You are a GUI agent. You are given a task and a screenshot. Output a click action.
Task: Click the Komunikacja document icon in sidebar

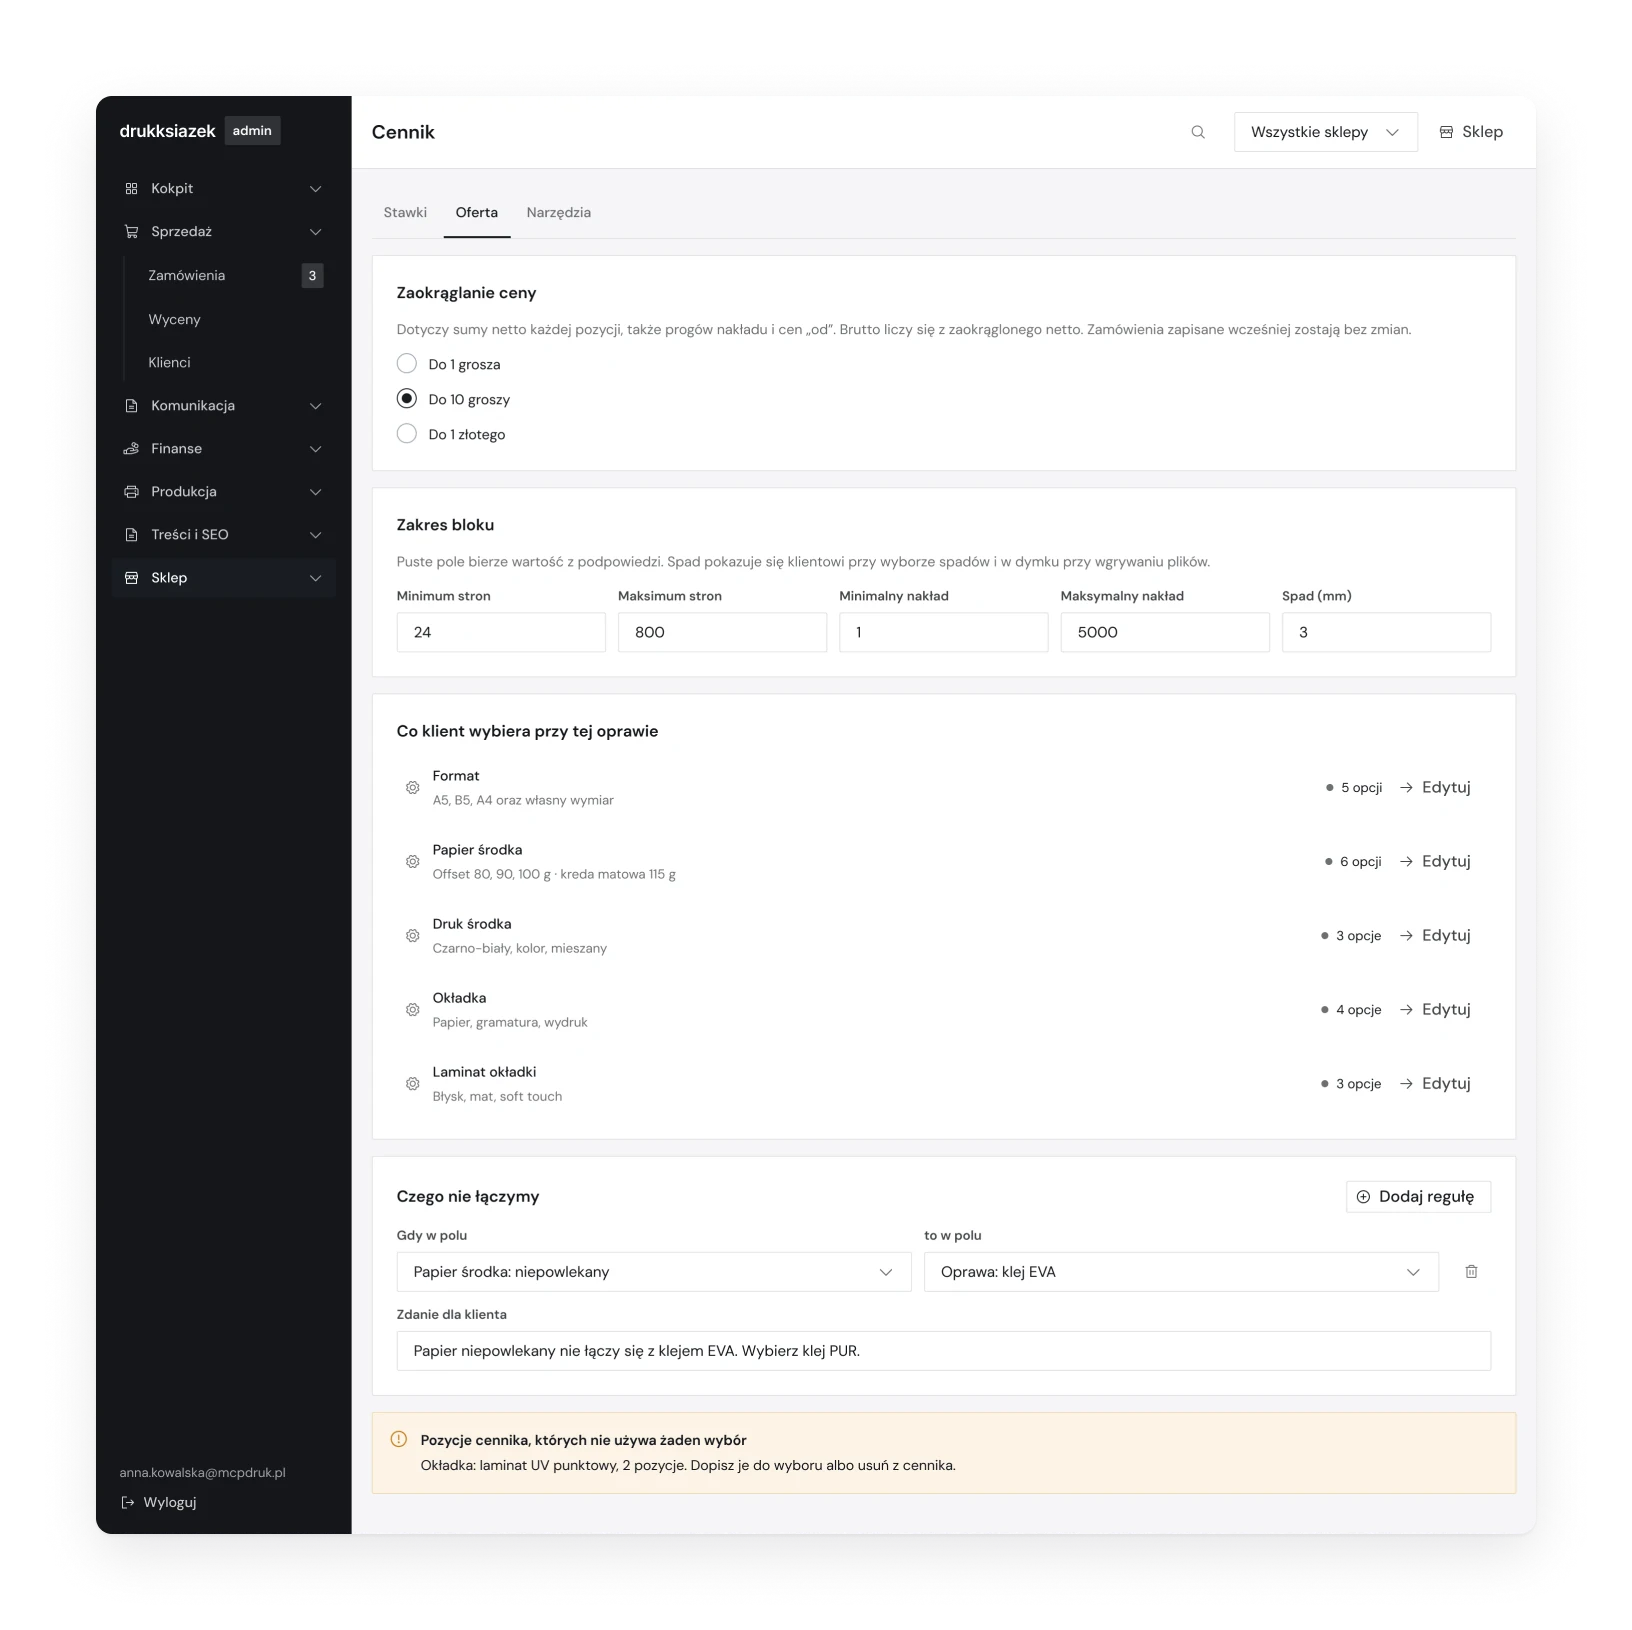[131, 405]
